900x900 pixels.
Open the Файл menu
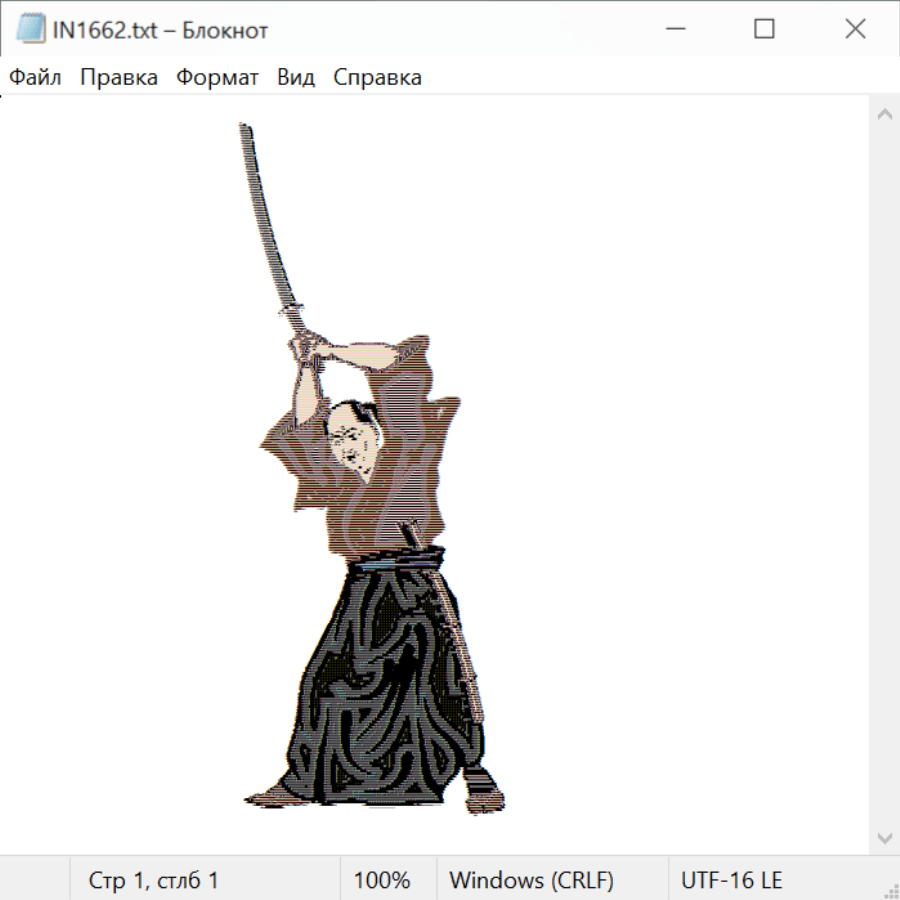(x=35, y=78)
